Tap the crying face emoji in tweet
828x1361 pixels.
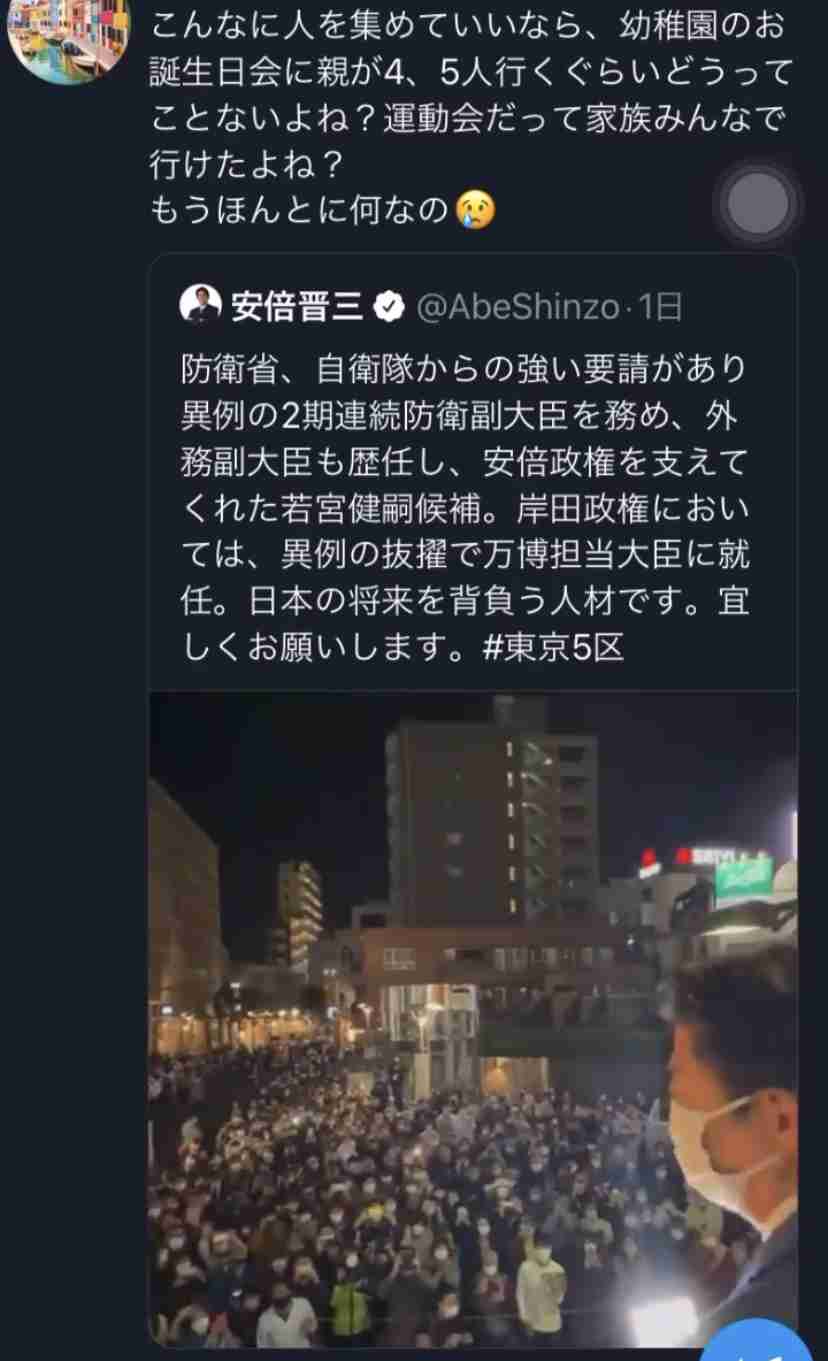click(476, 209)
